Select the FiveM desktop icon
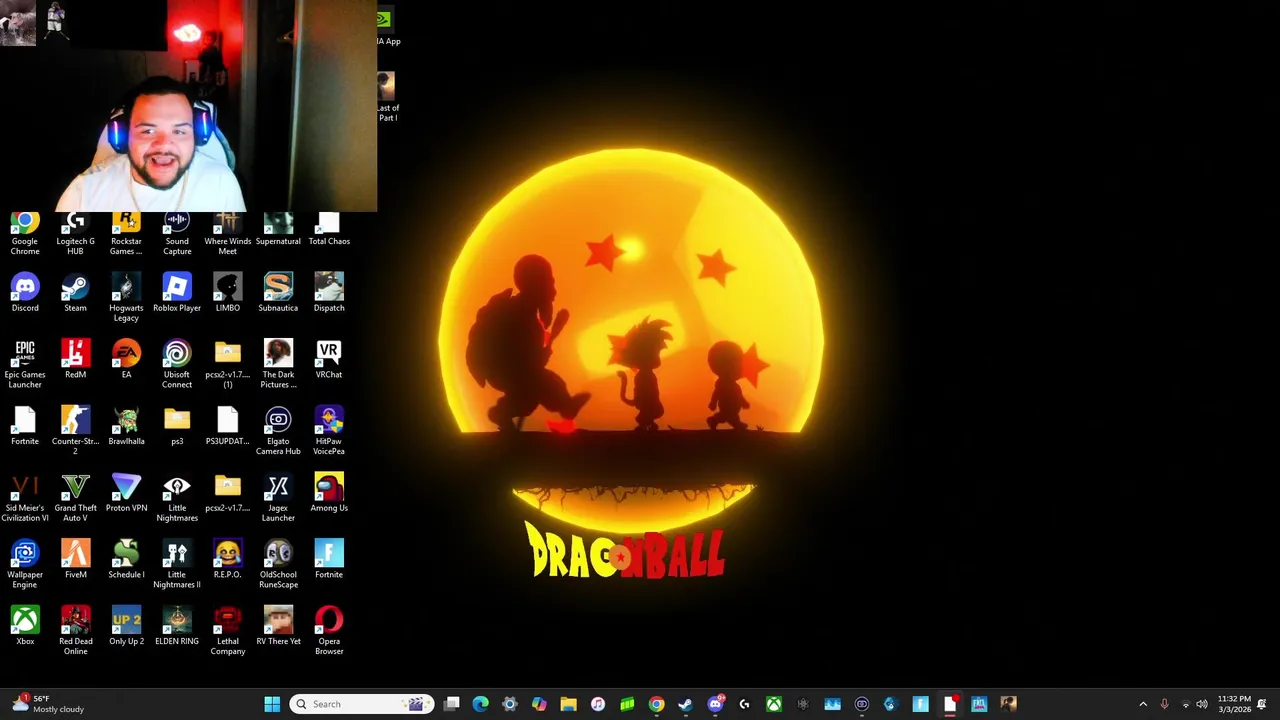The image size is (1280, 720). coord(75,560)
